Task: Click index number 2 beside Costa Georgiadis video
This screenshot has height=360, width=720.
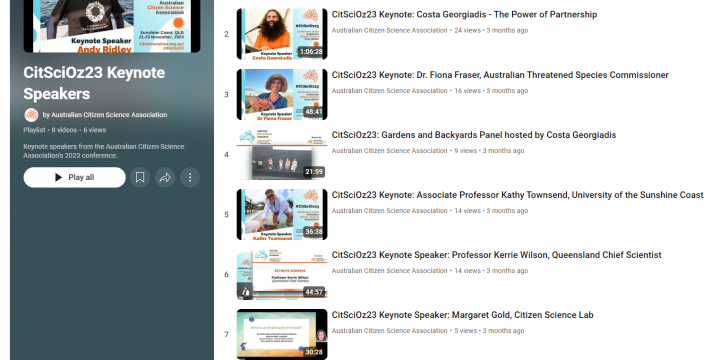Action: click(226, 34)
